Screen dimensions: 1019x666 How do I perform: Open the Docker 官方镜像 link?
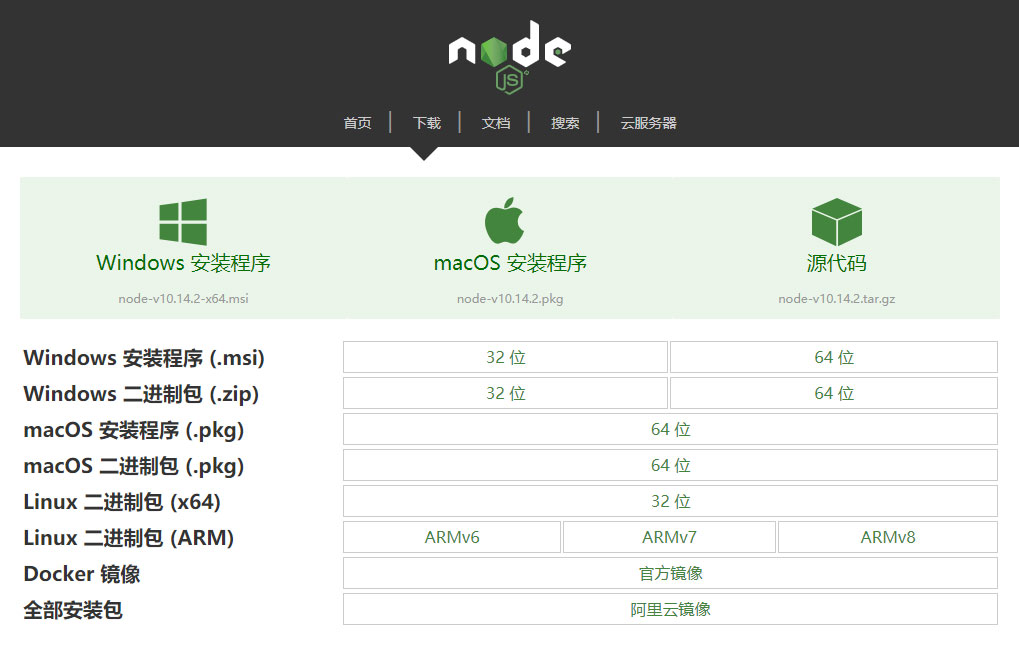coord(670,573)
